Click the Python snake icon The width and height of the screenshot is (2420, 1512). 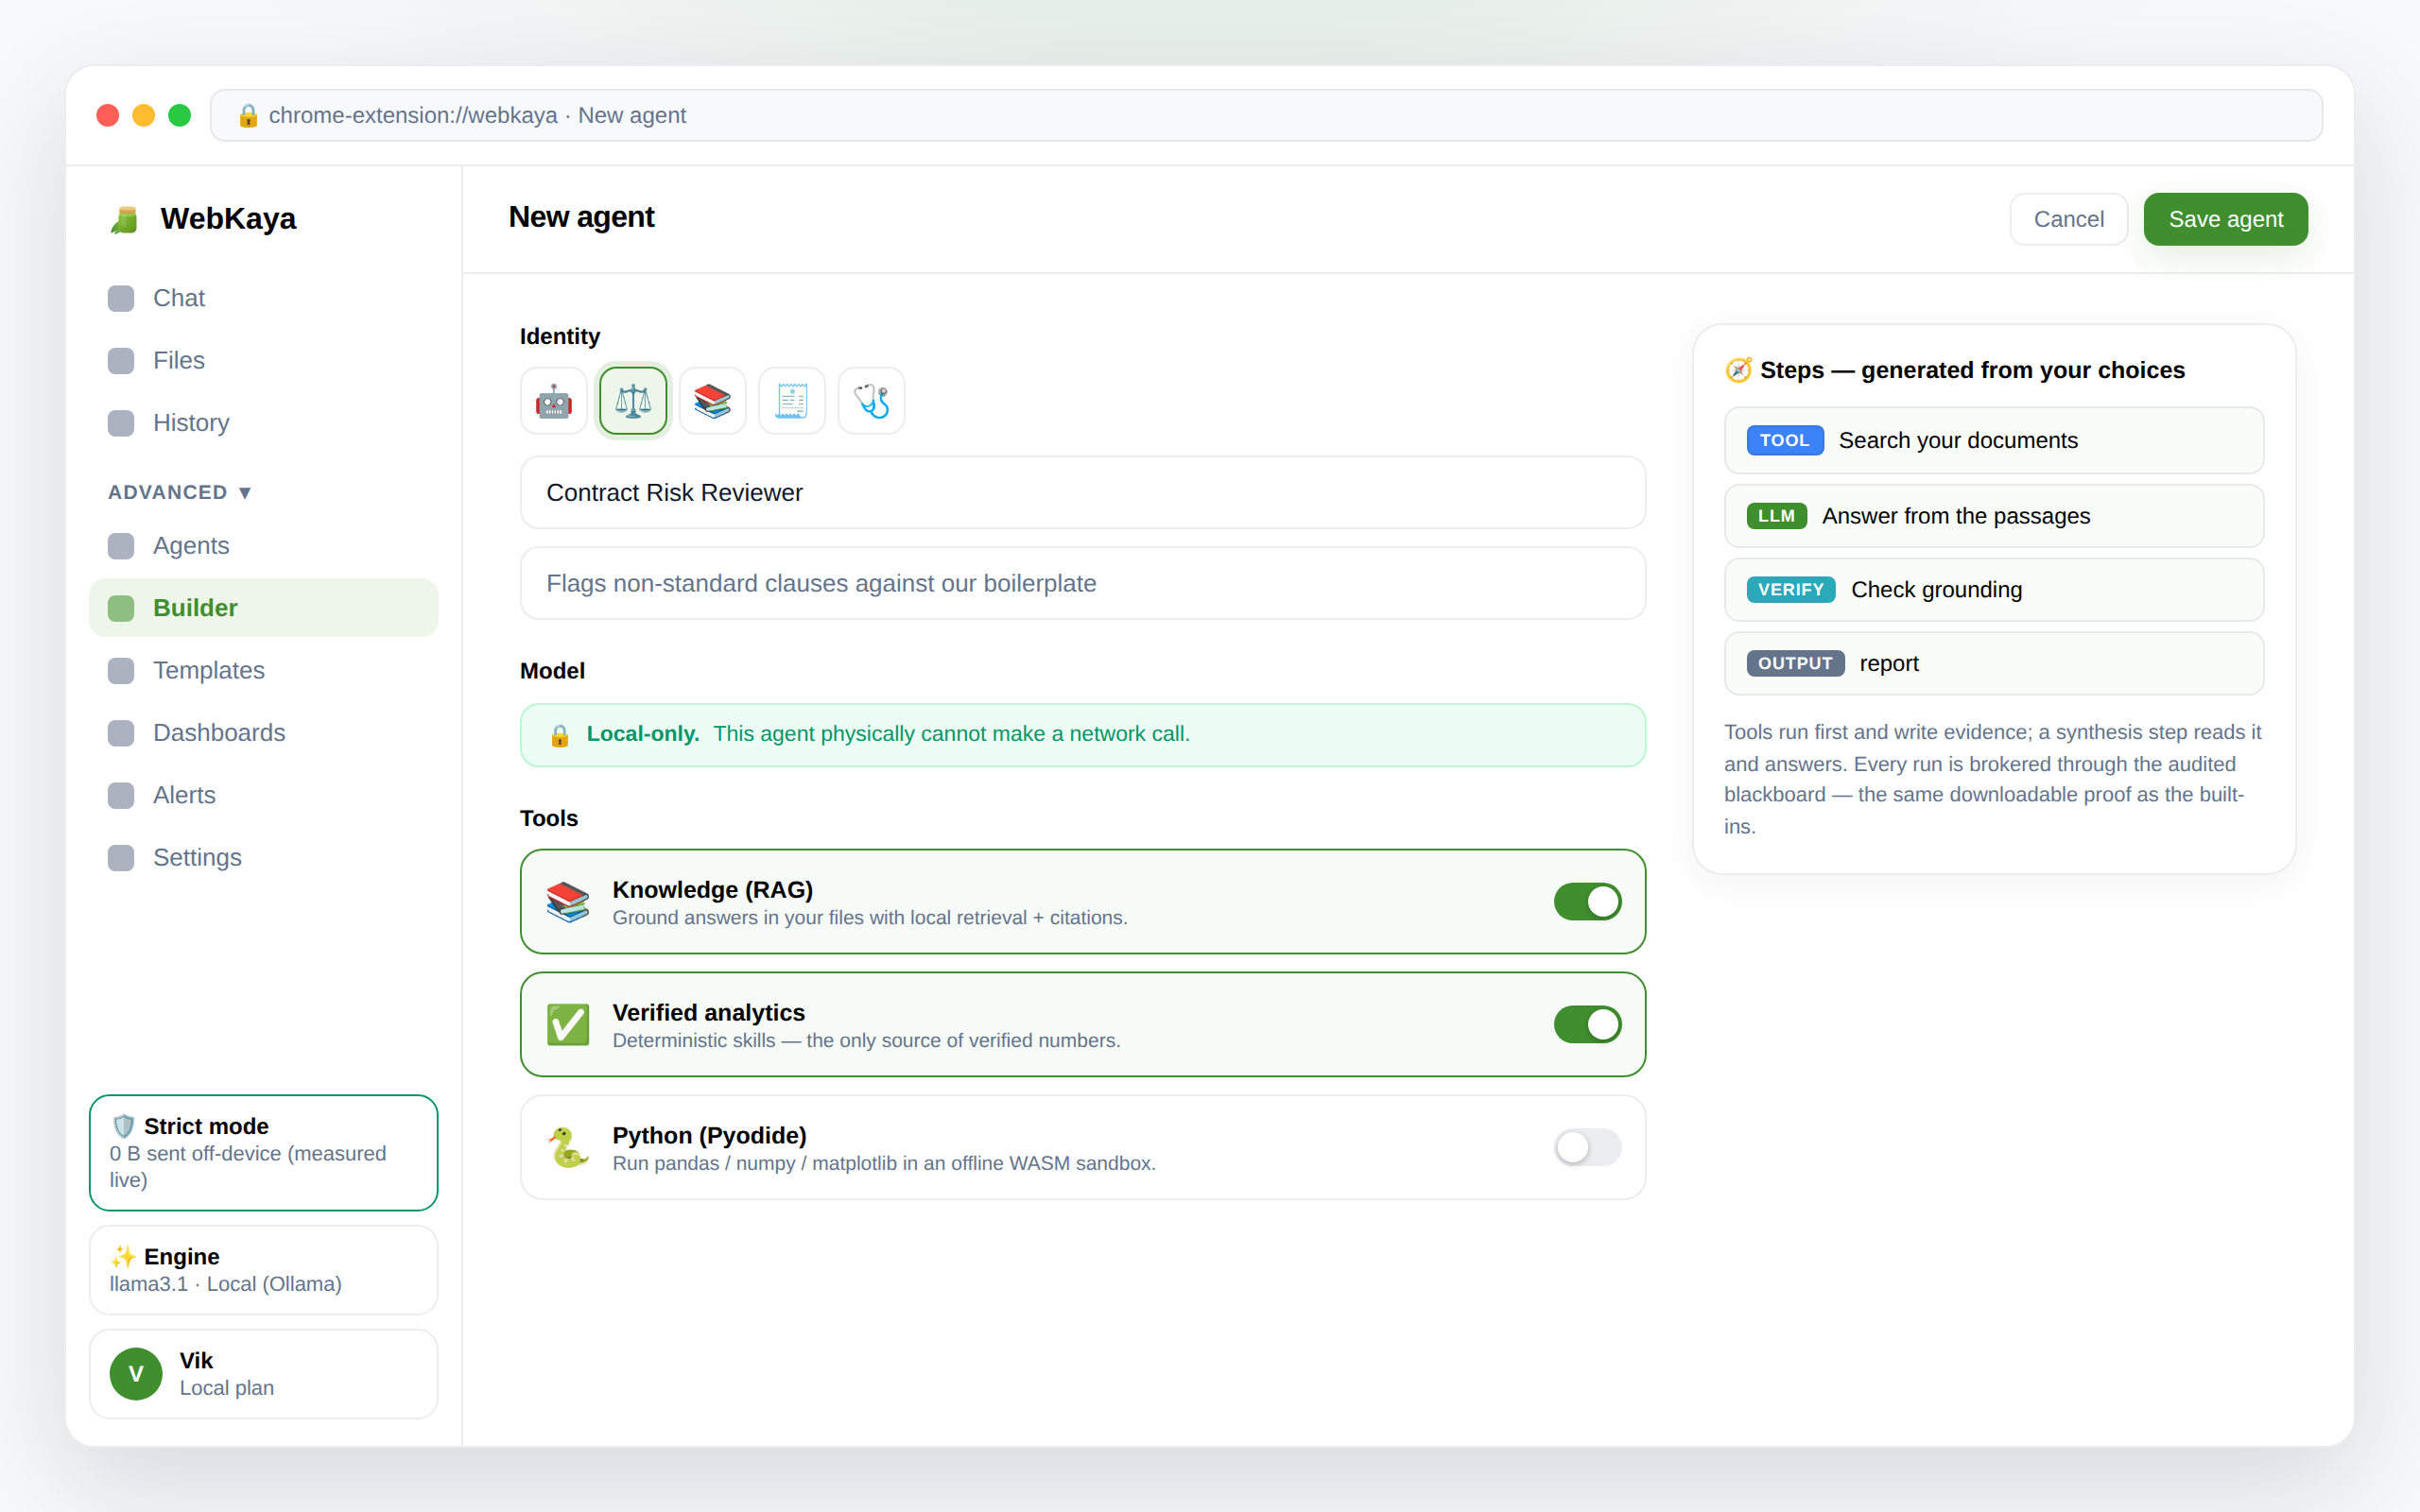click(568, 1147)
